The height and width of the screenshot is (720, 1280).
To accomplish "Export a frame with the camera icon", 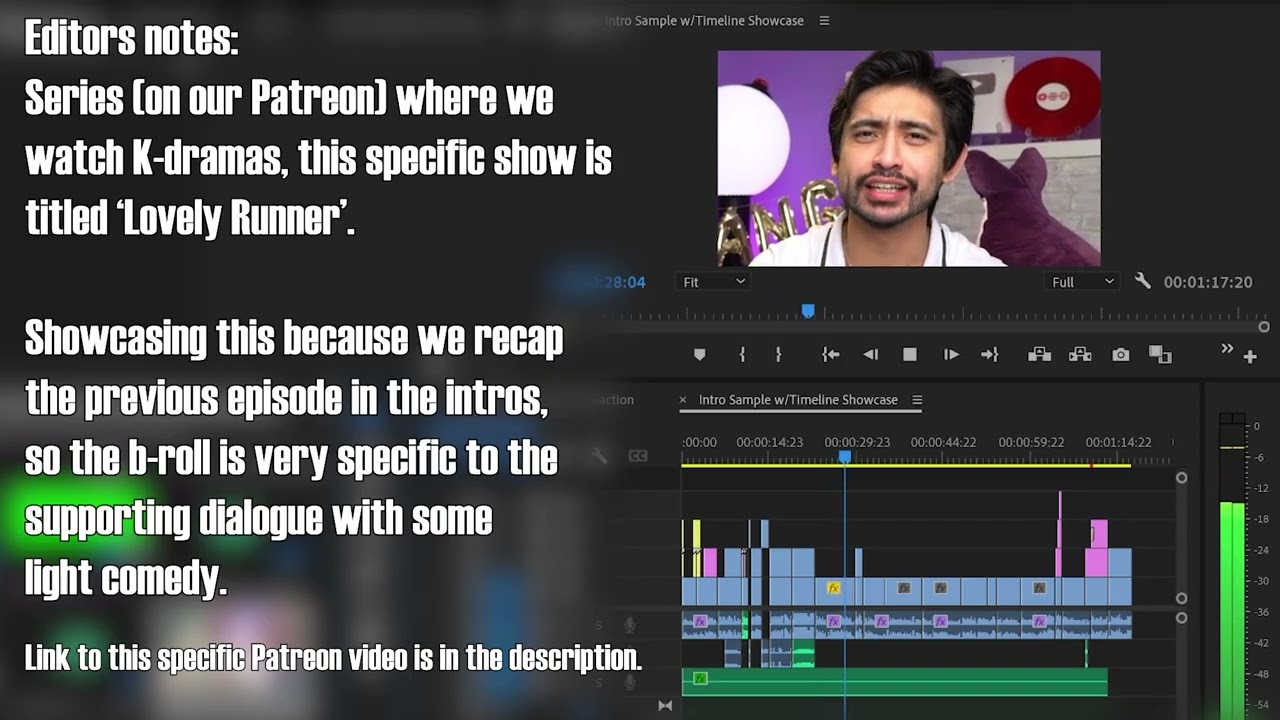I will pyautogui.click(x=1121, y=355).
